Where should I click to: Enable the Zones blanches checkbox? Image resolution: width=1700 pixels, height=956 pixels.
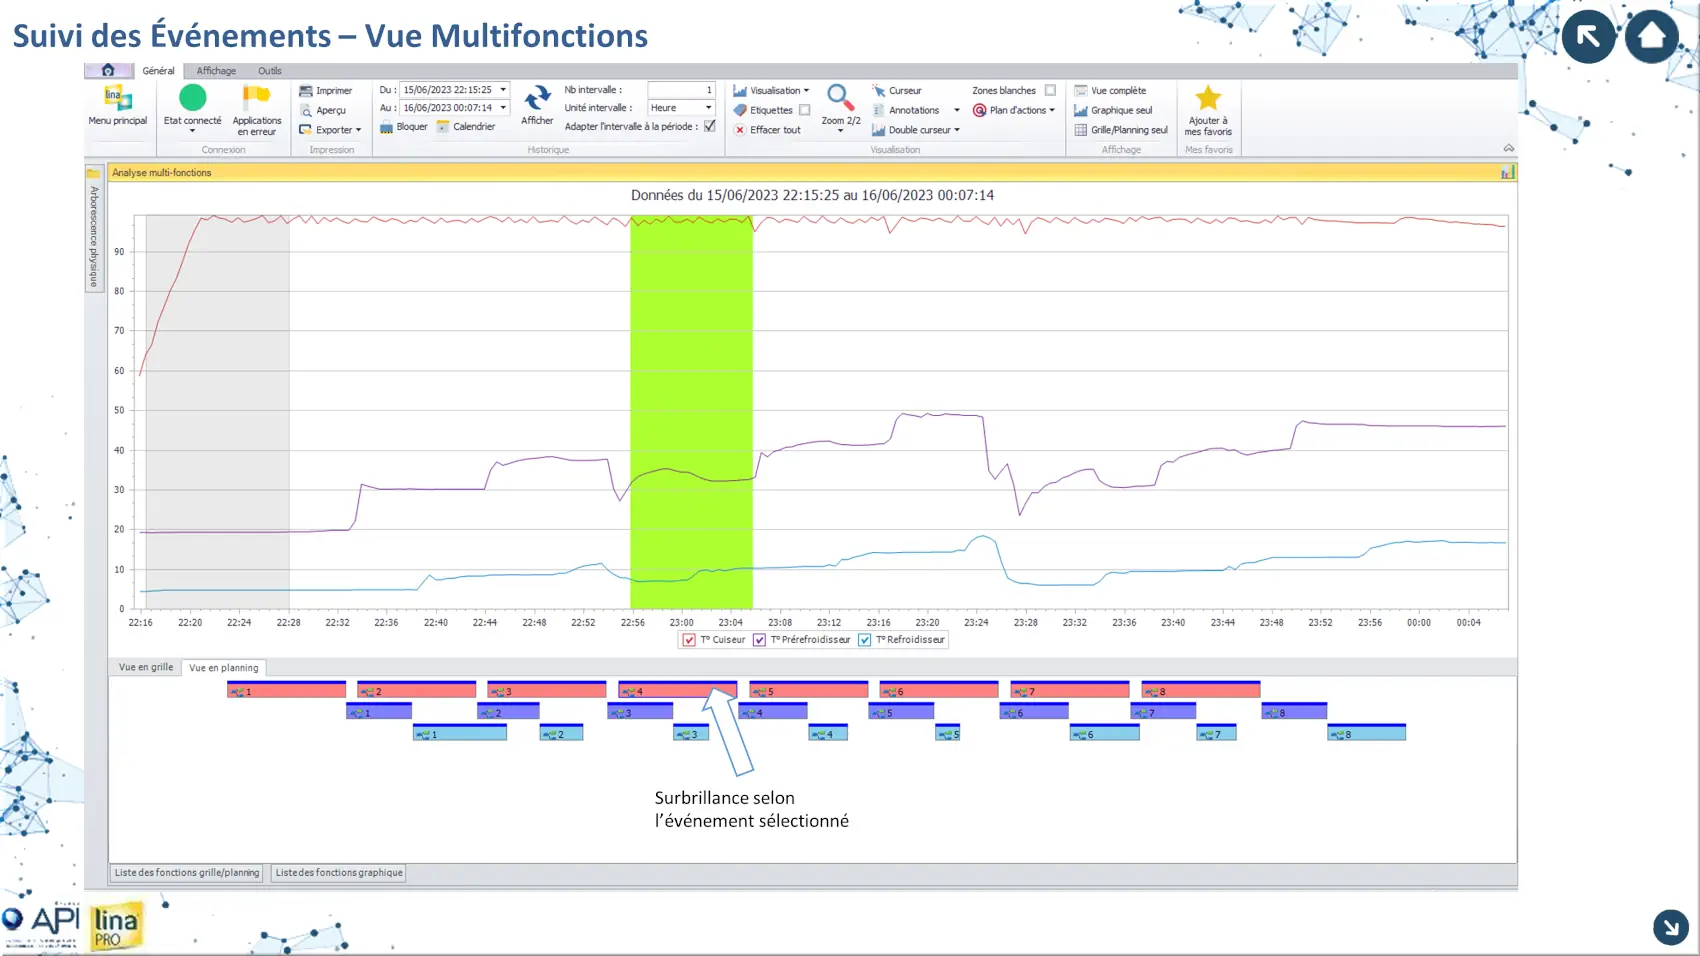coord(1050,90)
